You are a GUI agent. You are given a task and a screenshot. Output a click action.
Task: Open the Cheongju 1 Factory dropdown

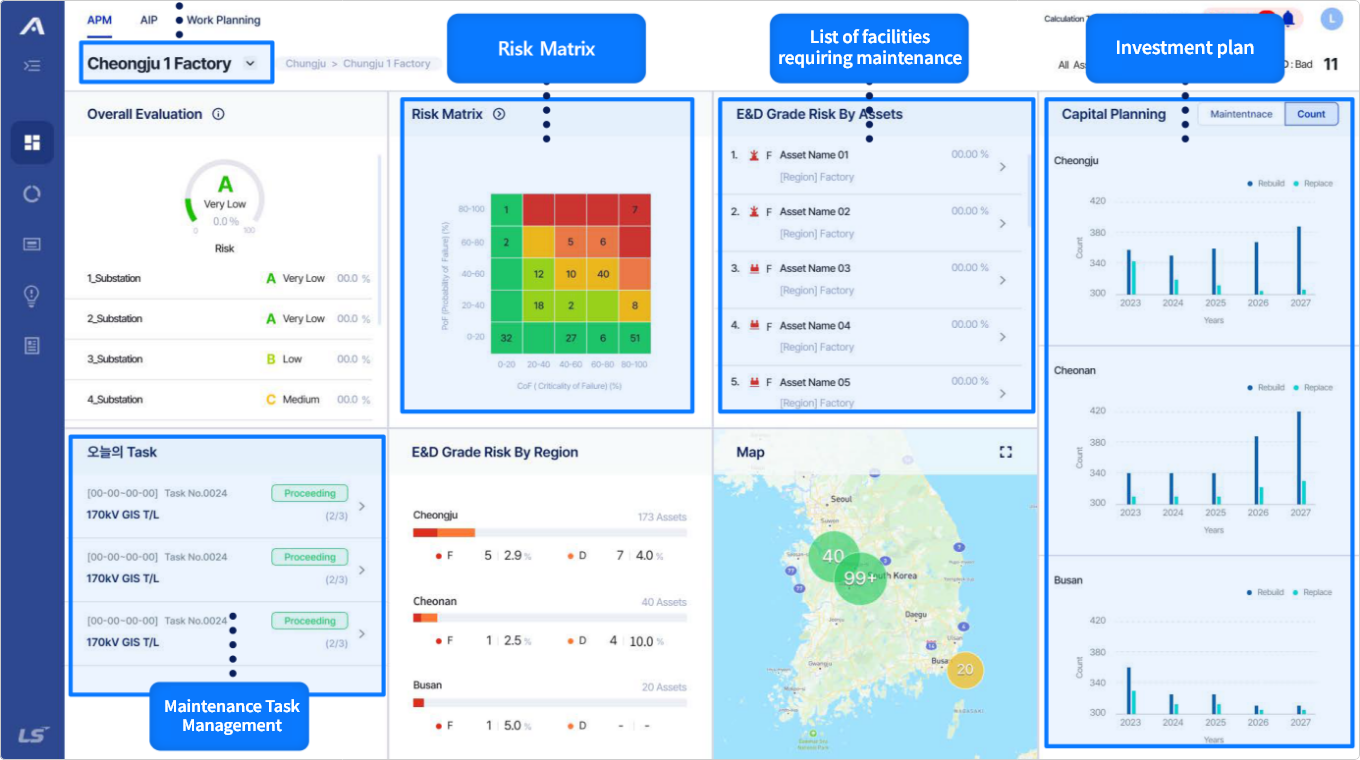click(250, 63)
